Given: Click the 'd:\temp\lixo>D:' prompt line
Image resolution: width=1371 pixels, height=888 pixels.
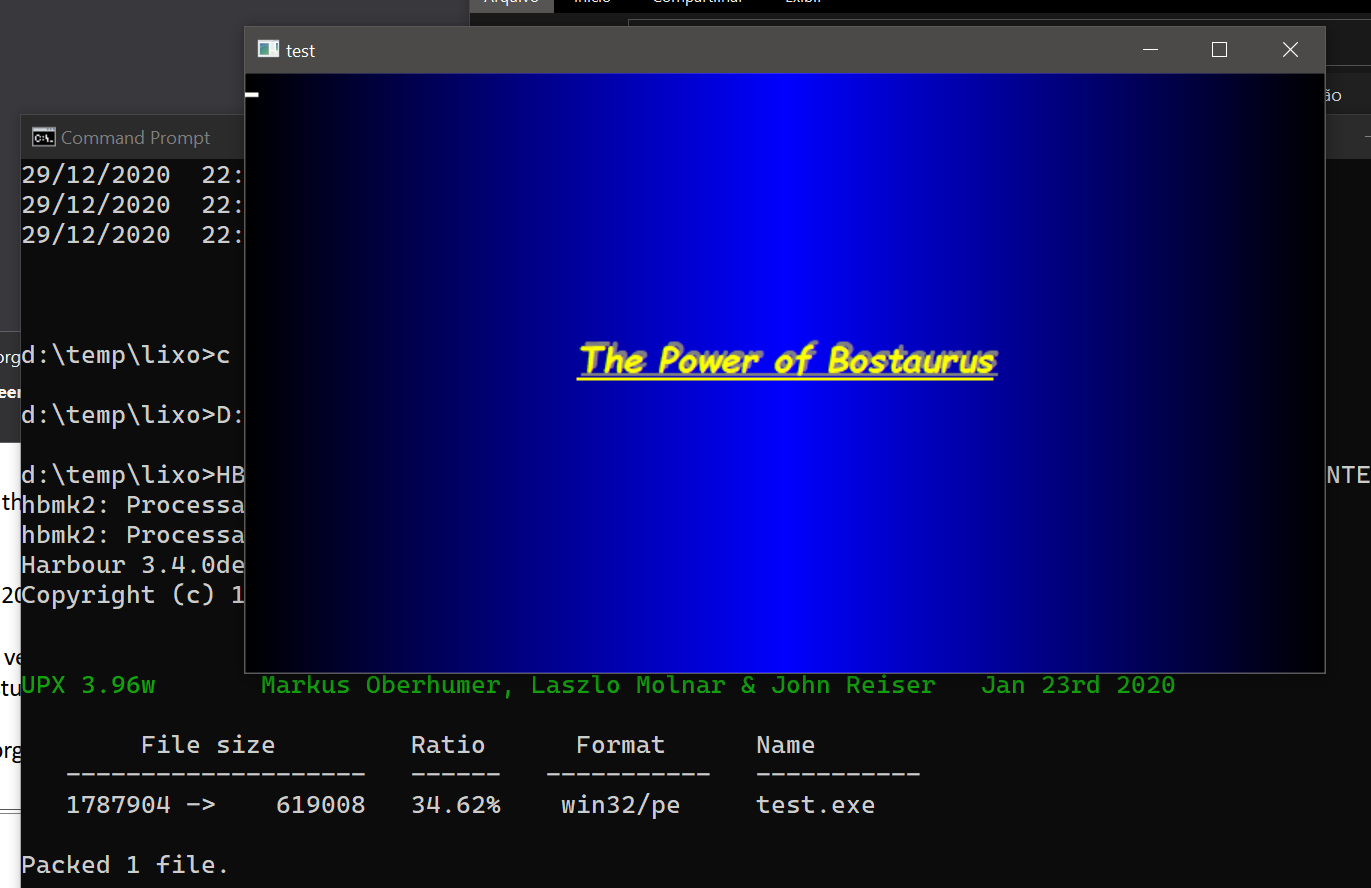Looking at the screenshot, I should coord(133,415).
